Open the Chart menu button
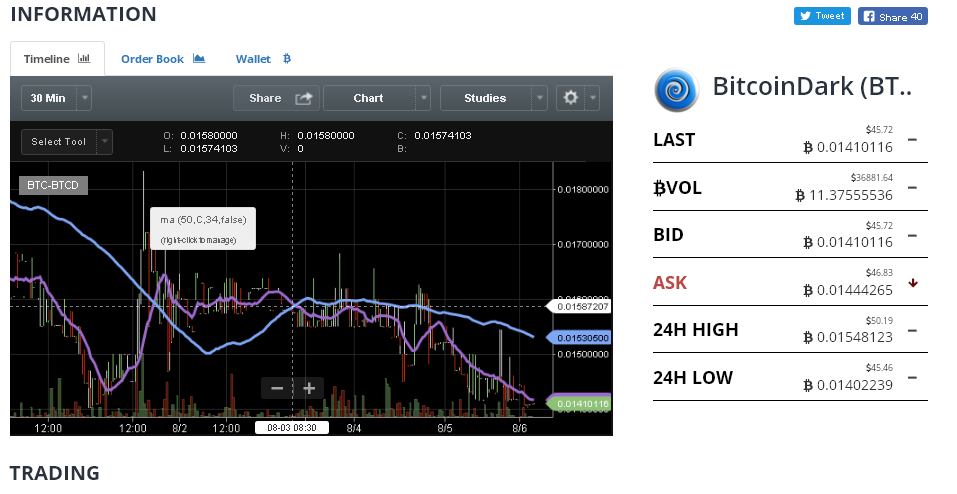 pyautogui.click(x=369, y=98)
